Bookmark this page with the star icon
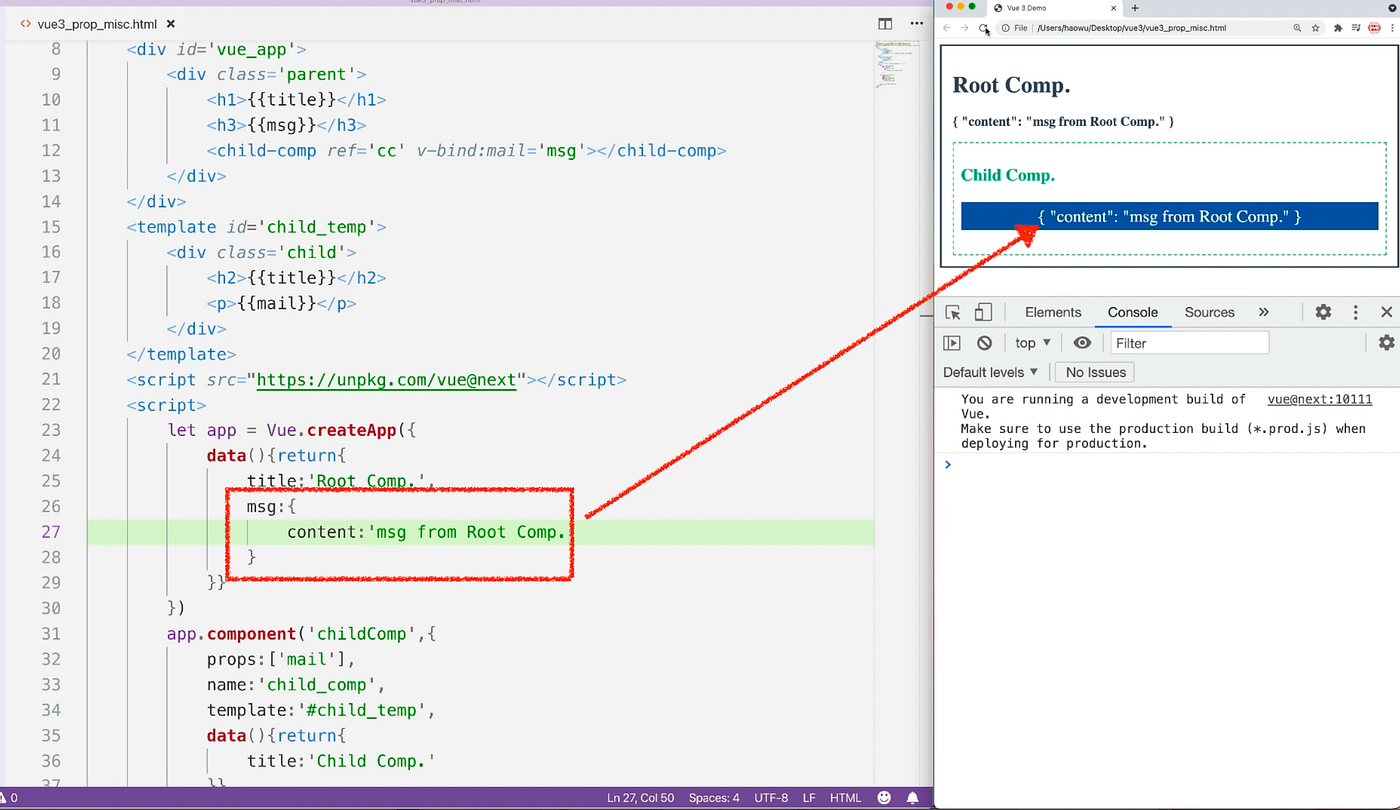Screen dimensions: 1400x810 (x=1315, y=28)
